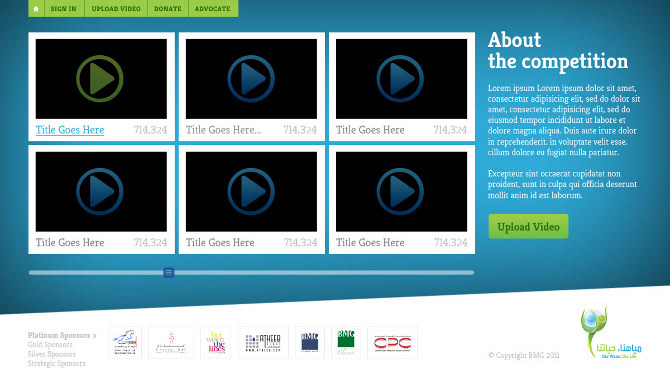Screen dimensions: 670x369
Task: Open the CPC sponsor logo
Action: (x=392, y=343)
